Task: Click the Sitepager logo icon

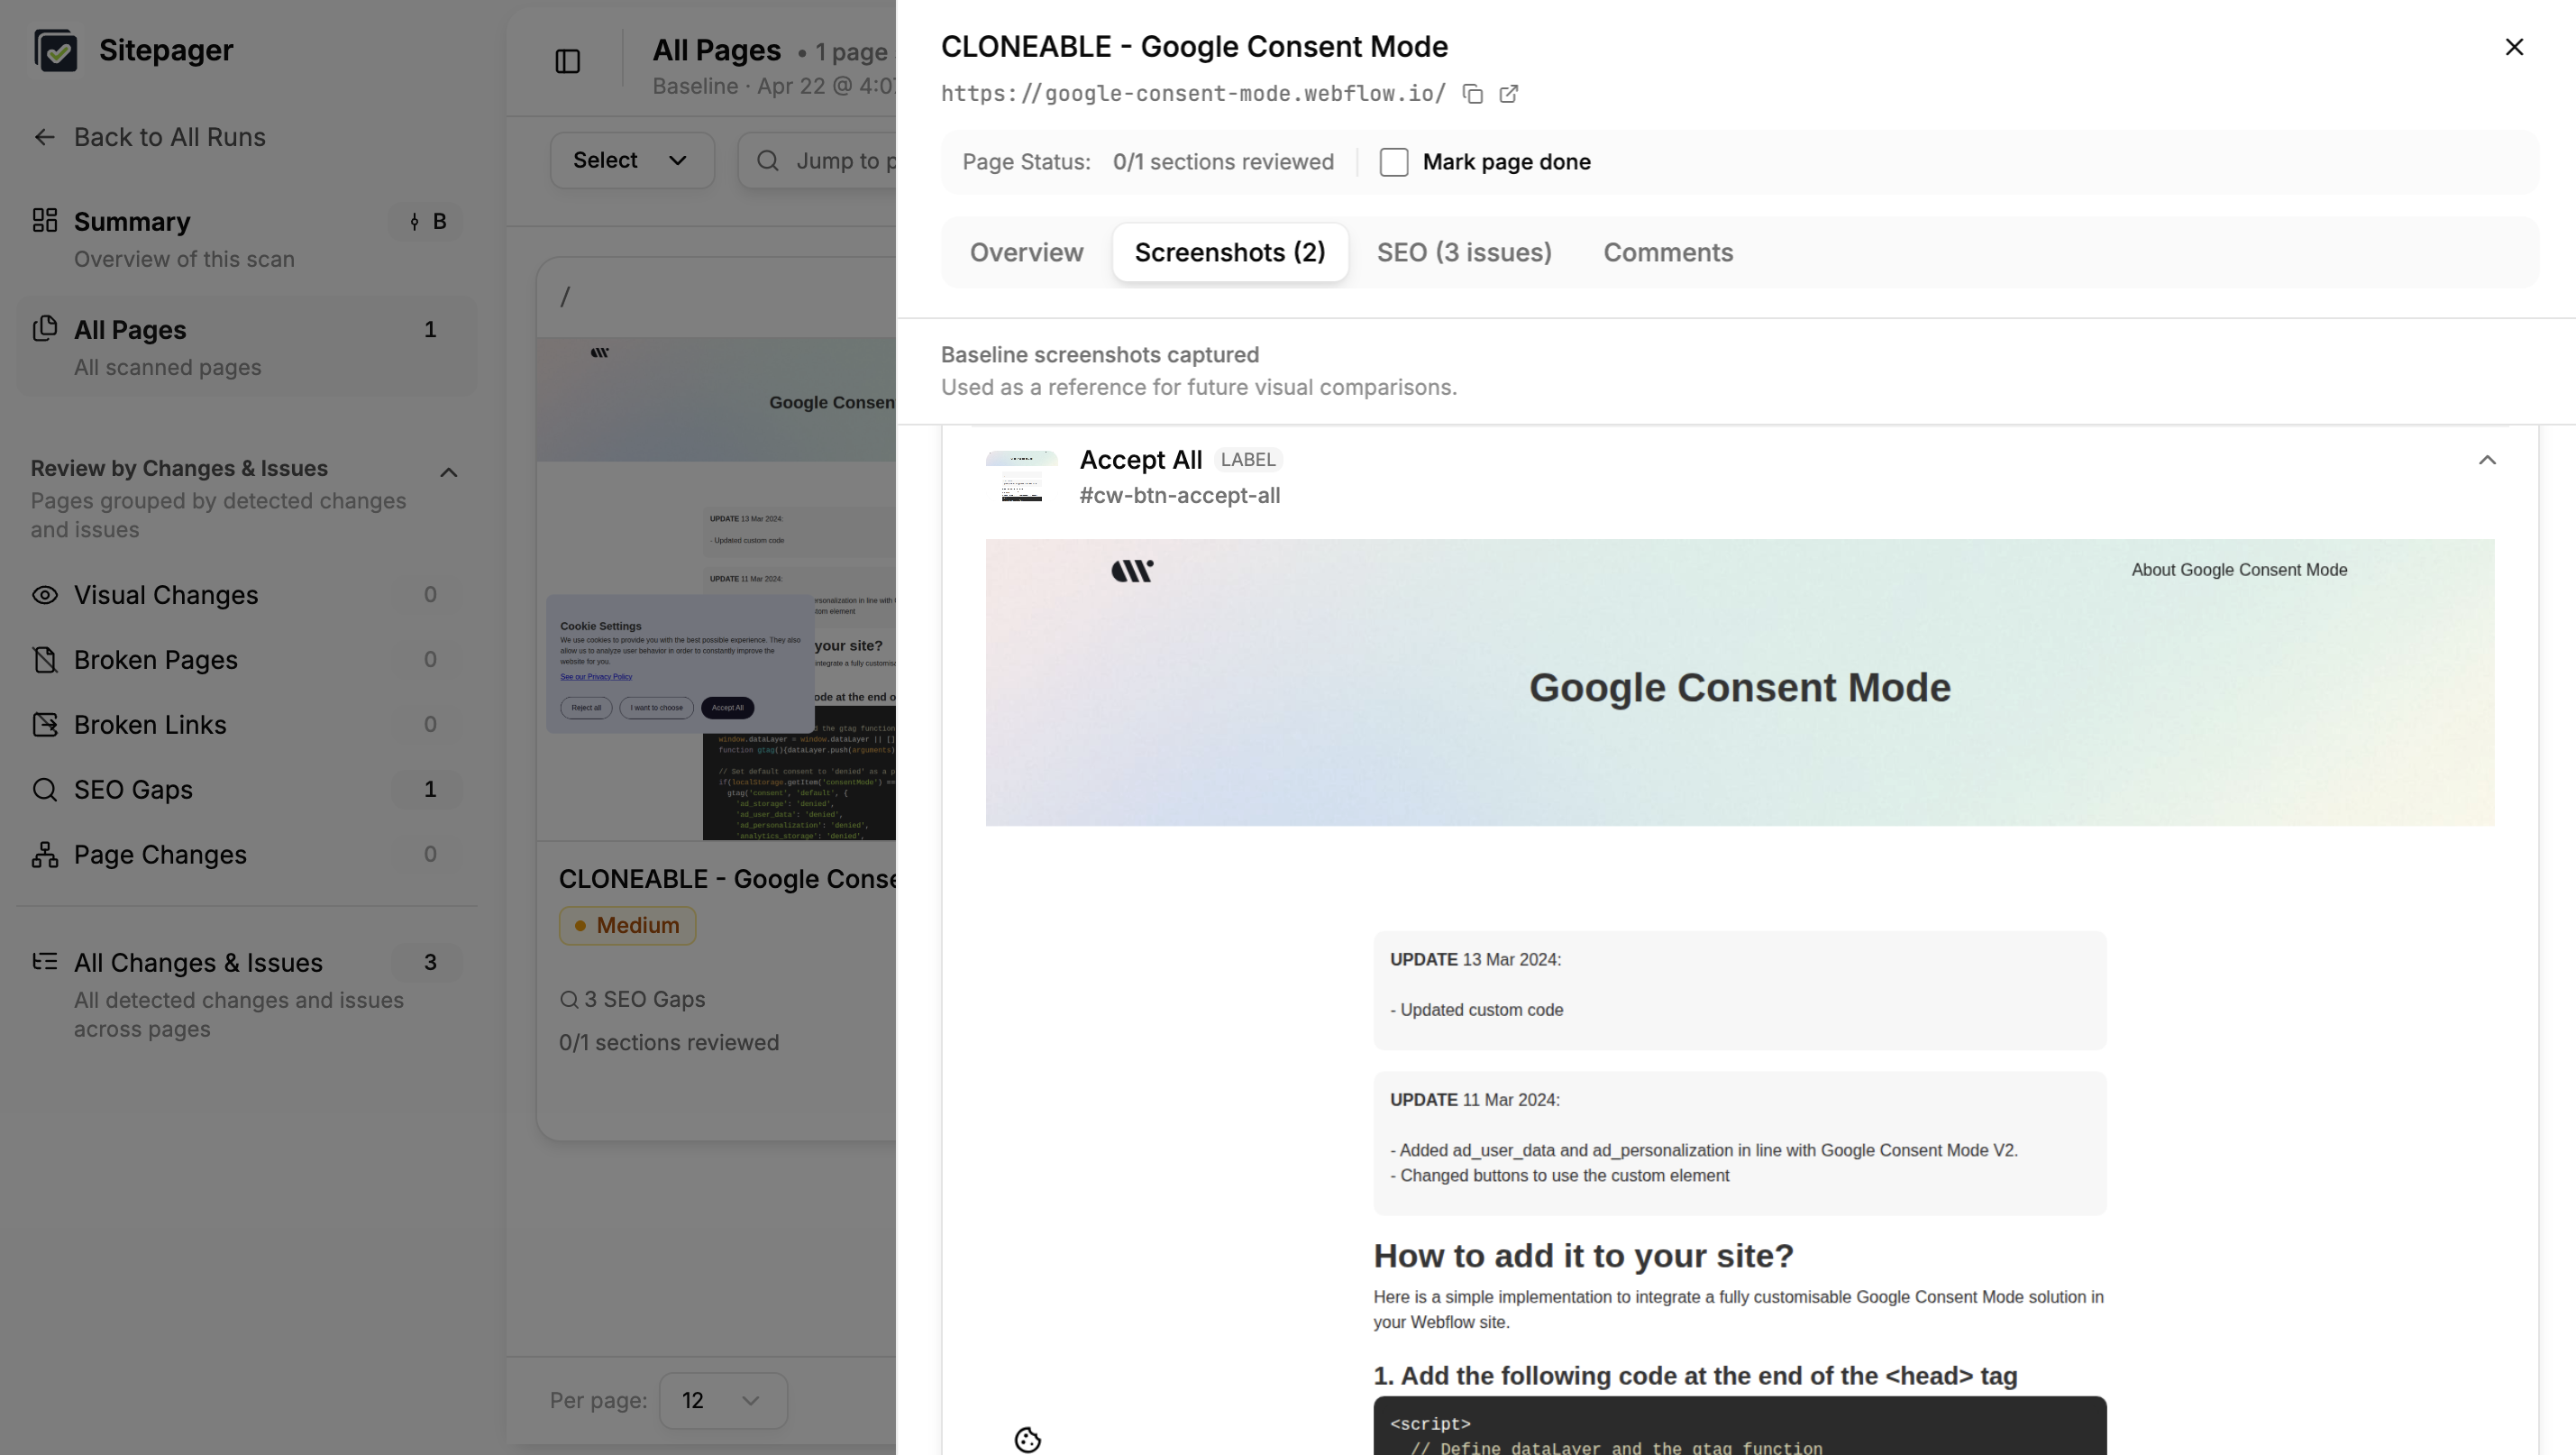Action: click(x=56, y=50)
